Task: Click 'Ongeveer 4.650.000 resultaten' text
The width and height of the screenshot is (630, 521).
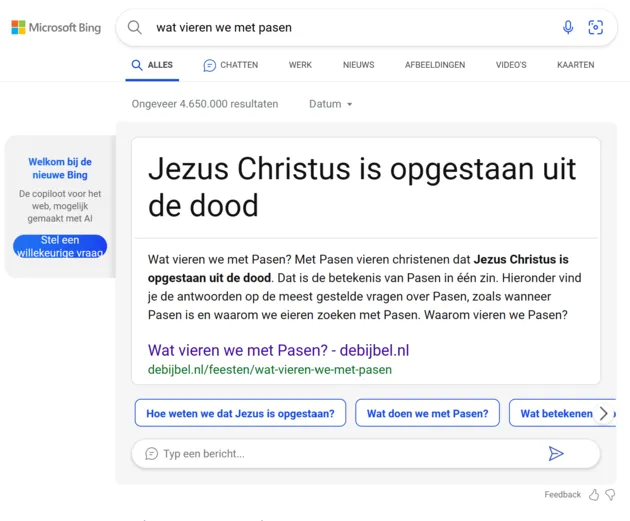Action: (x=205, y=104)
